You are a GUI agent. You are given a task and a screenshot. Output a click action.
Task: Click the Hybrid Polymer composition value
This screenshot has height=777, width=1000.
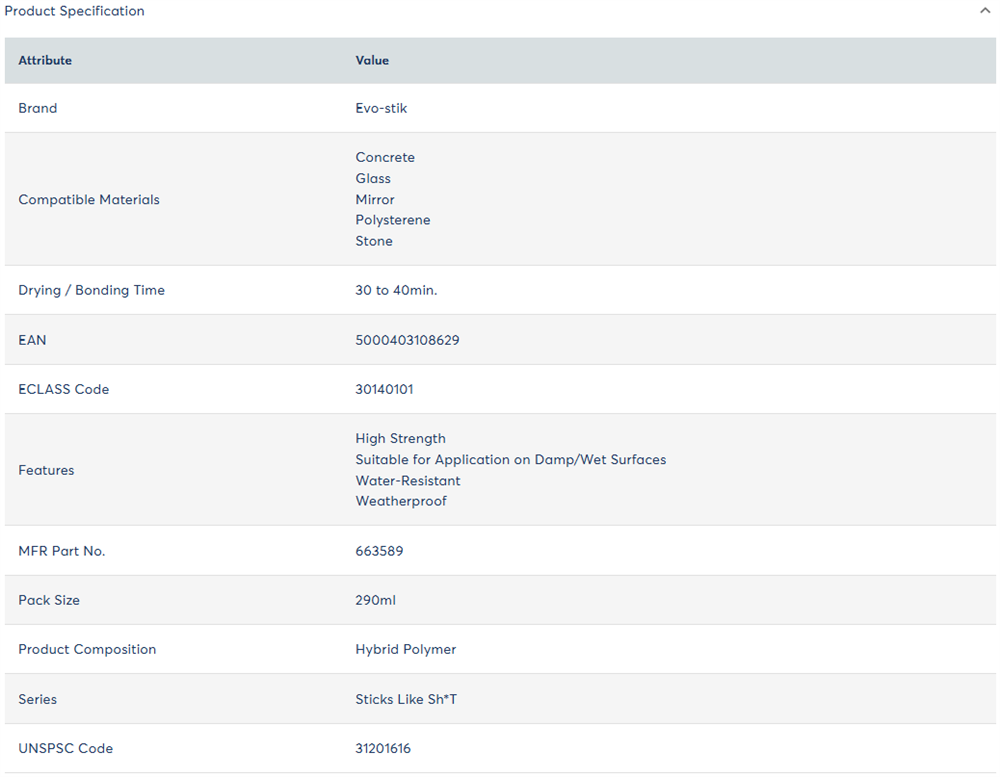tap(405, 649)
